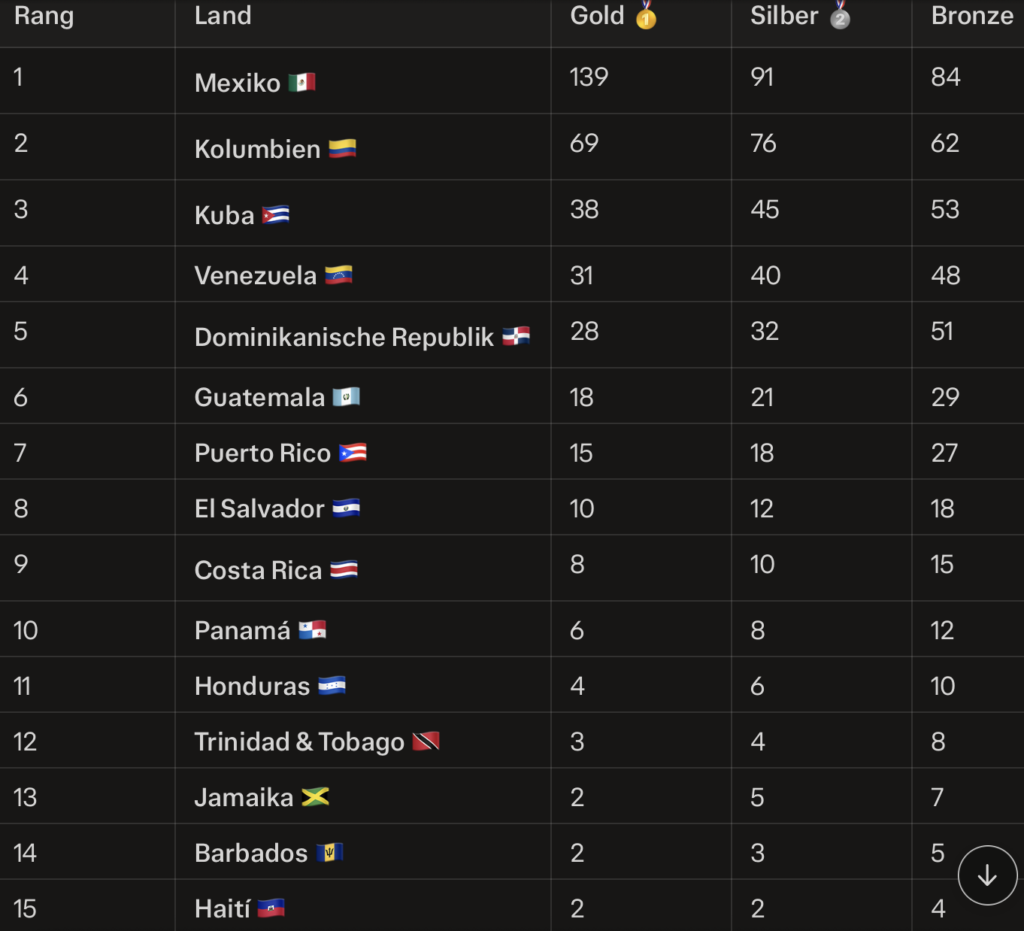Click the Colombia flag next to Kolumbien

tap(342, 148)
